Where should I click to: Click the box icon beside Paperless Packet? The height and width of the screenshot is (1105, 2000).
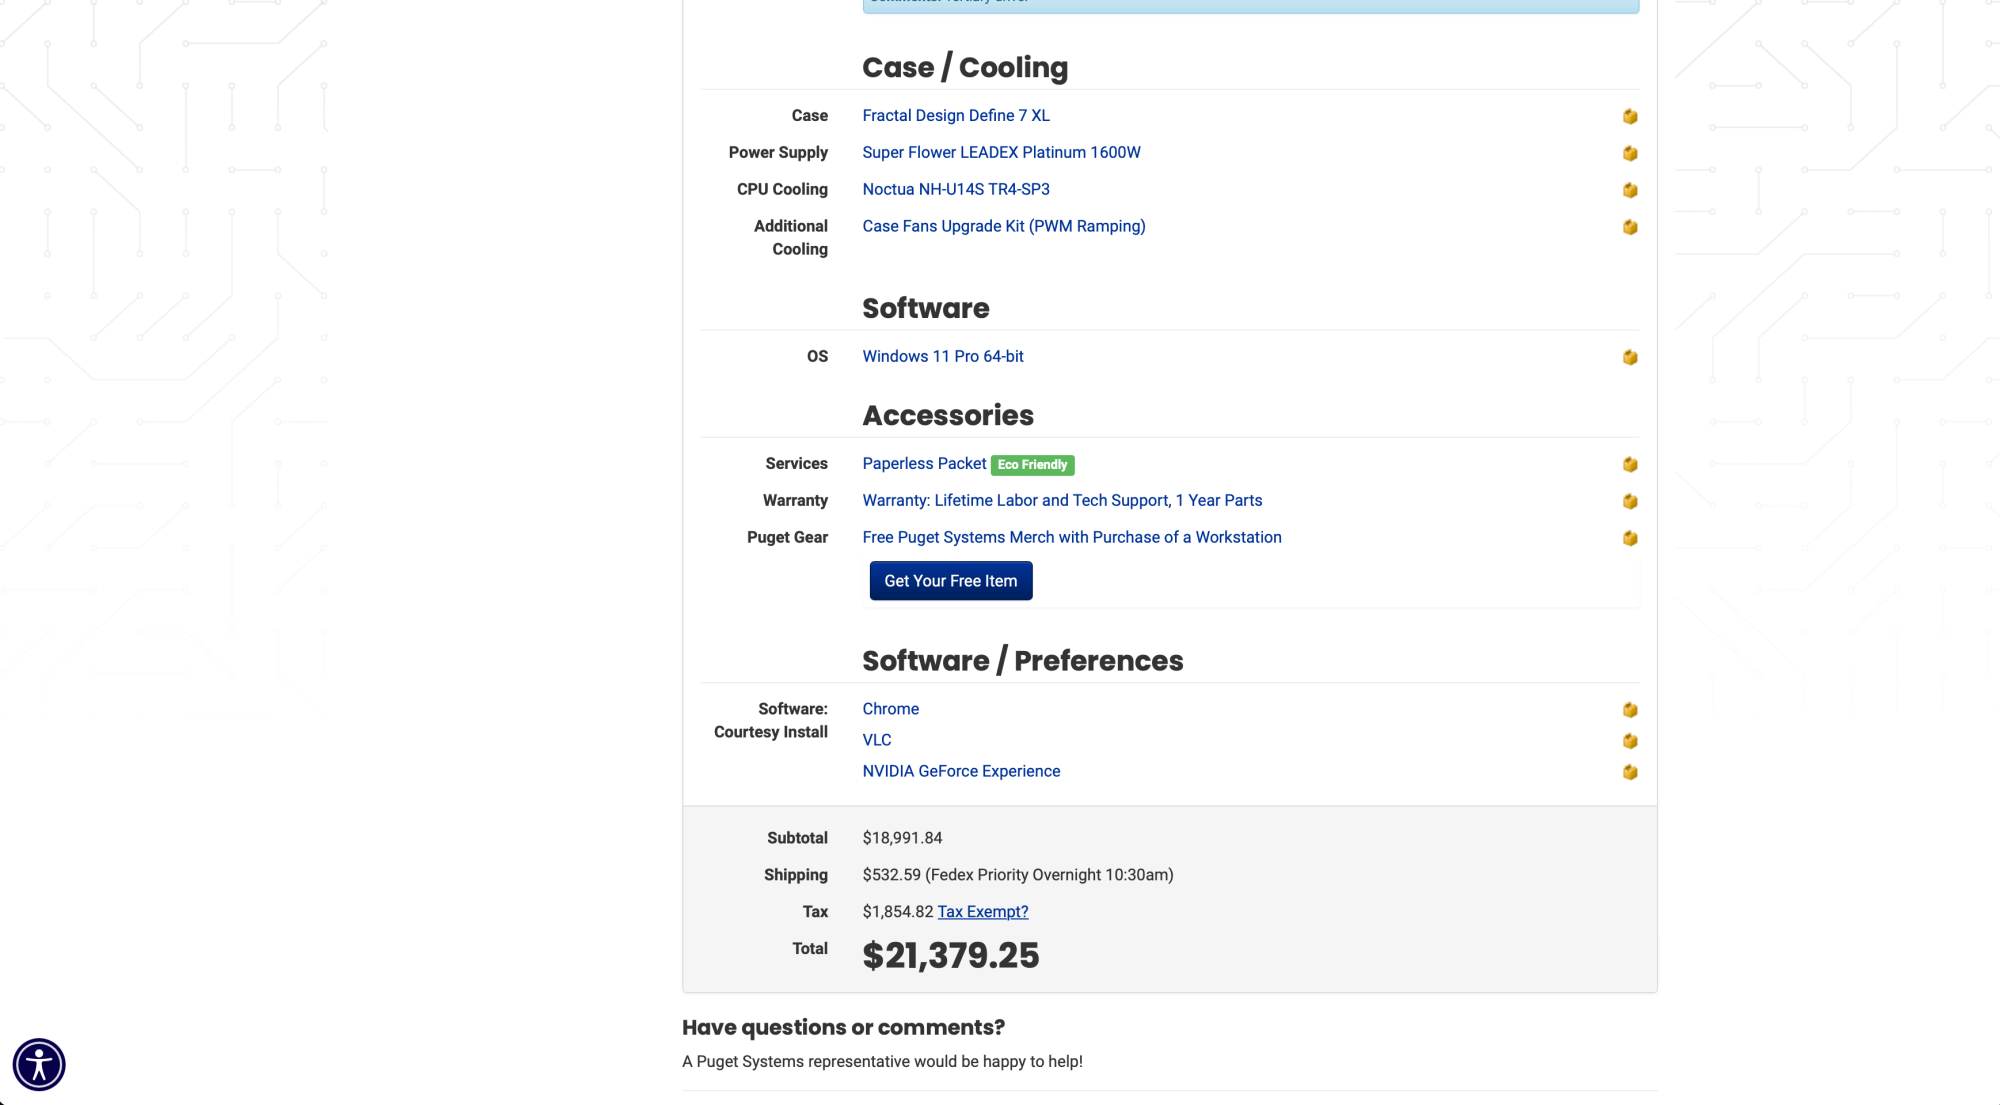[x=1629, y=464]
